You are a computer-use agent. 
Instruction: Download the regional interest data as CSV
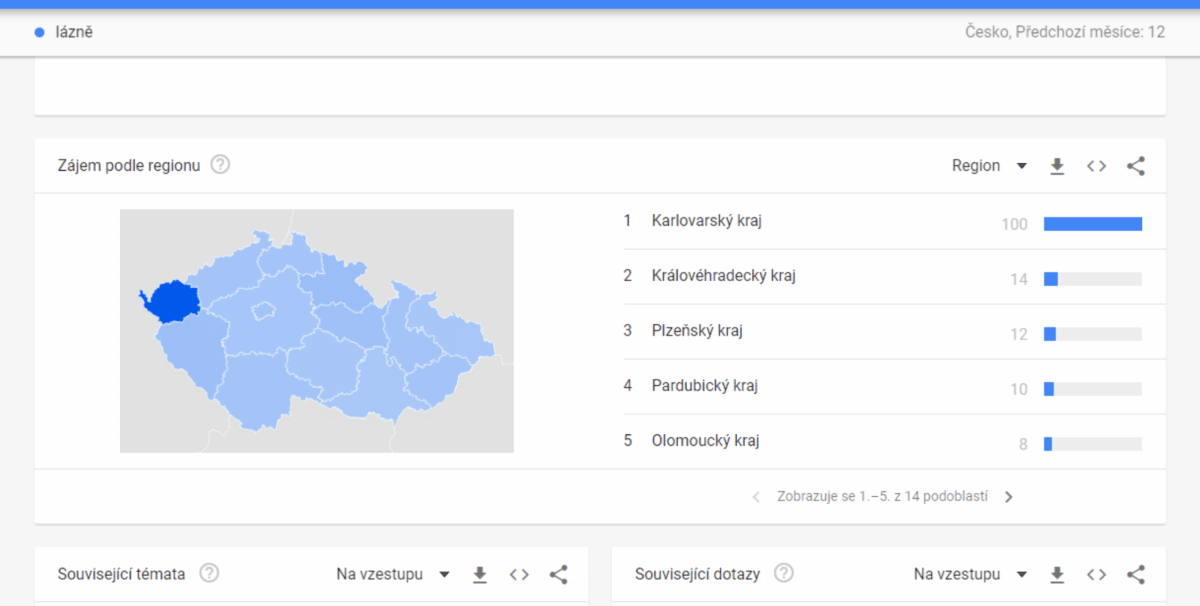1057,166
